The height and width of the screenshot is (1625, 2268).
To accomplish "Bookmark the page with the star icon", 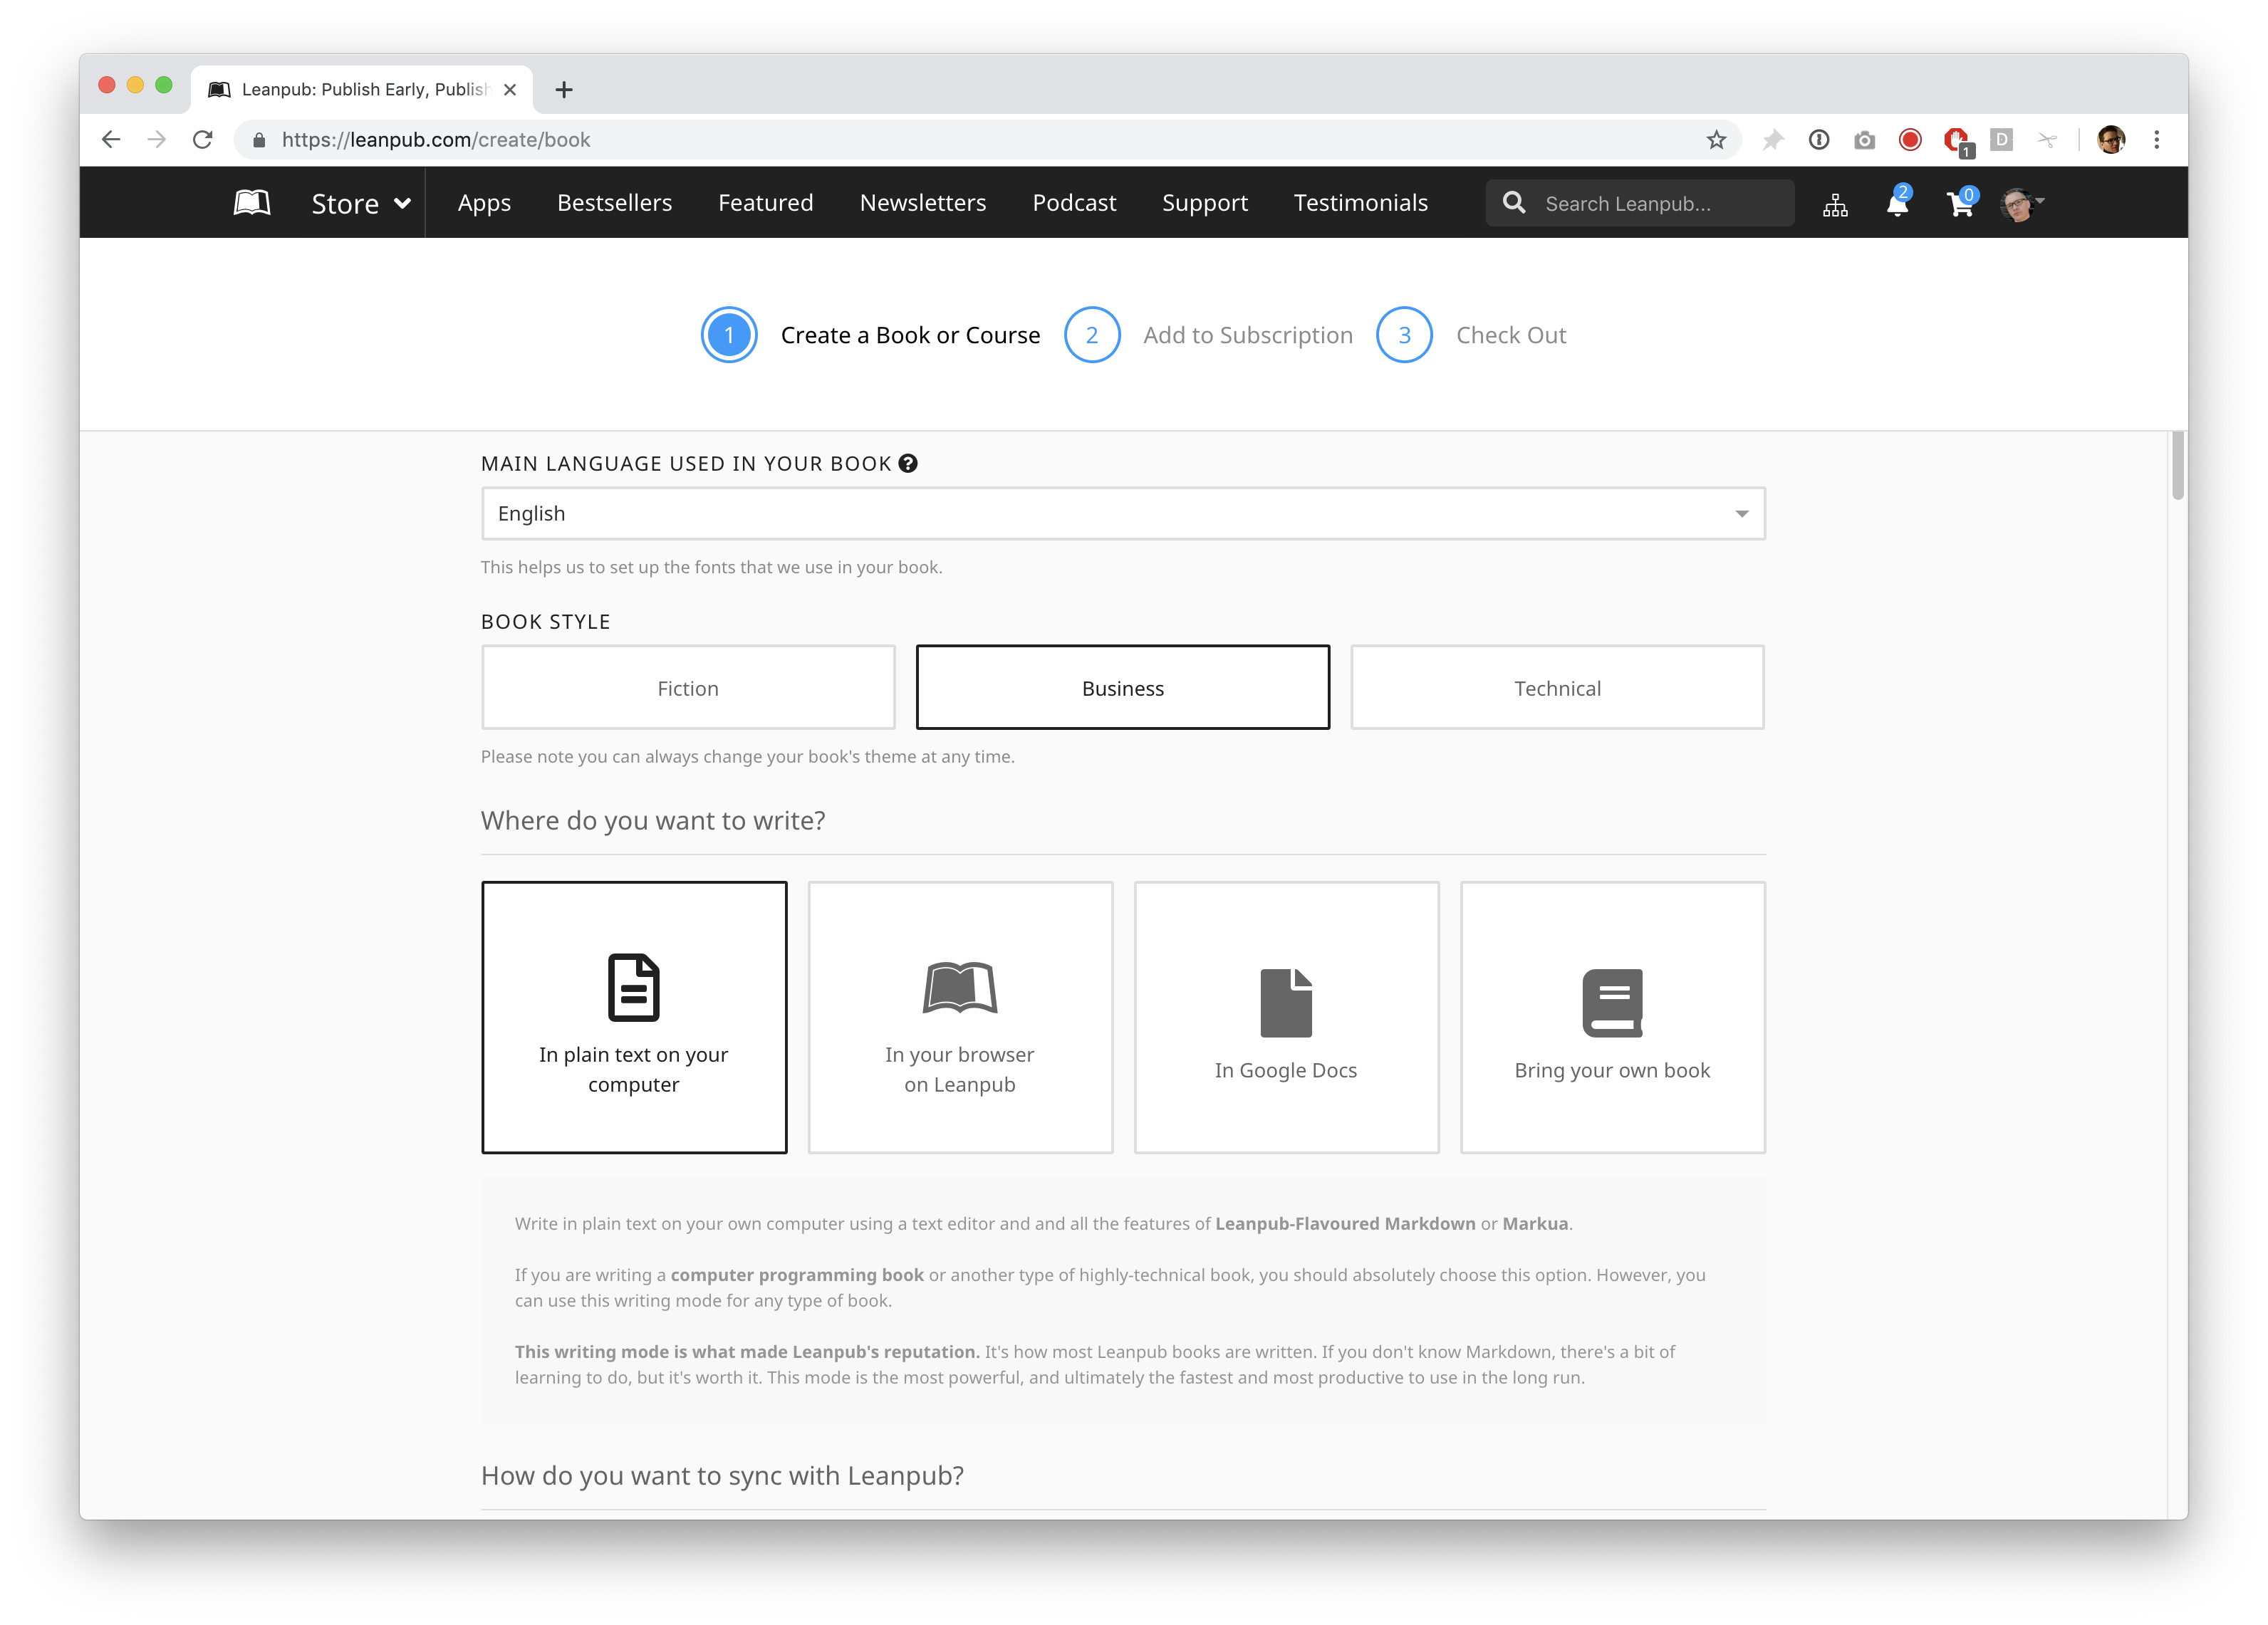I will point(1716,140).
